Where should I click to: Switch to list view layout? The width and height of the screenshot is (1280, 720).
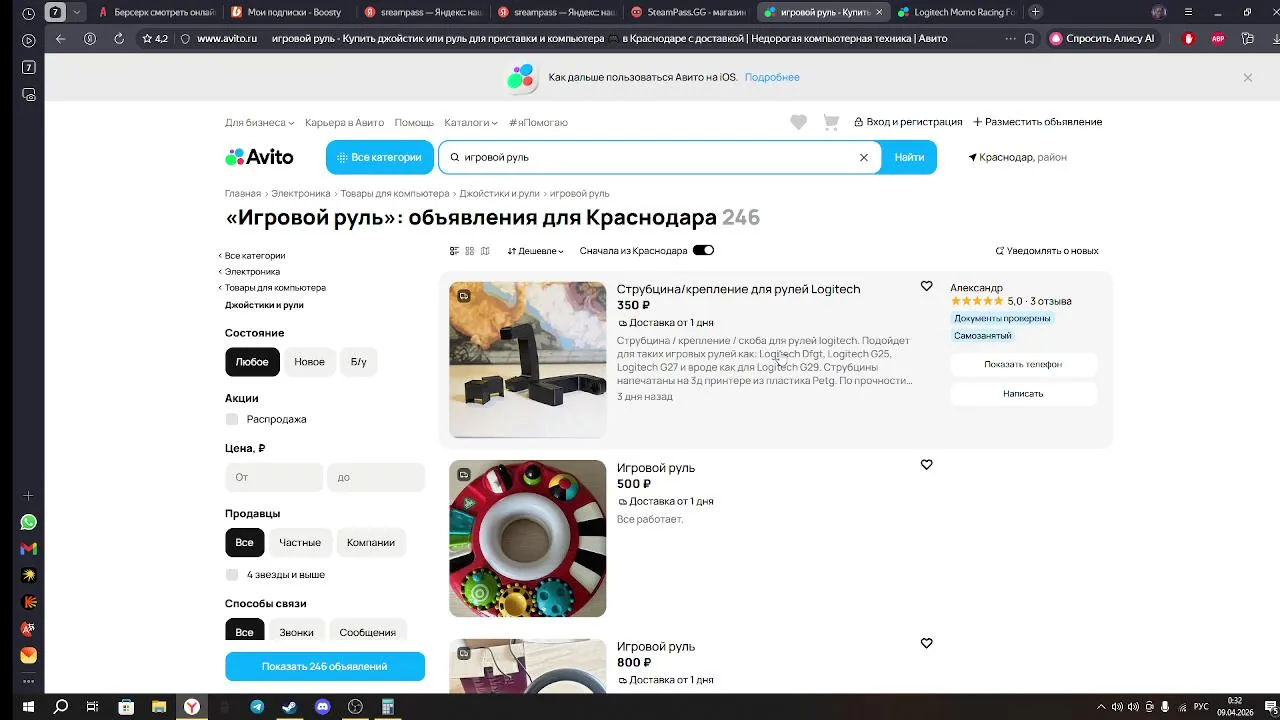coord(454,251)
